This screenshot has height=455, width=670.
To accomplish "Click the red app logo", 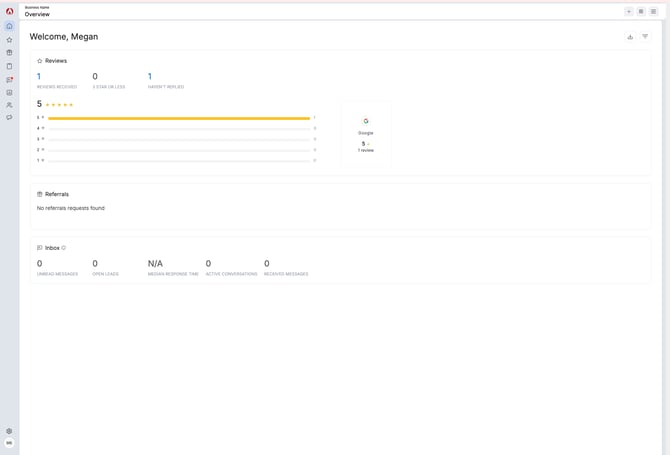I will tap(9, 11).
